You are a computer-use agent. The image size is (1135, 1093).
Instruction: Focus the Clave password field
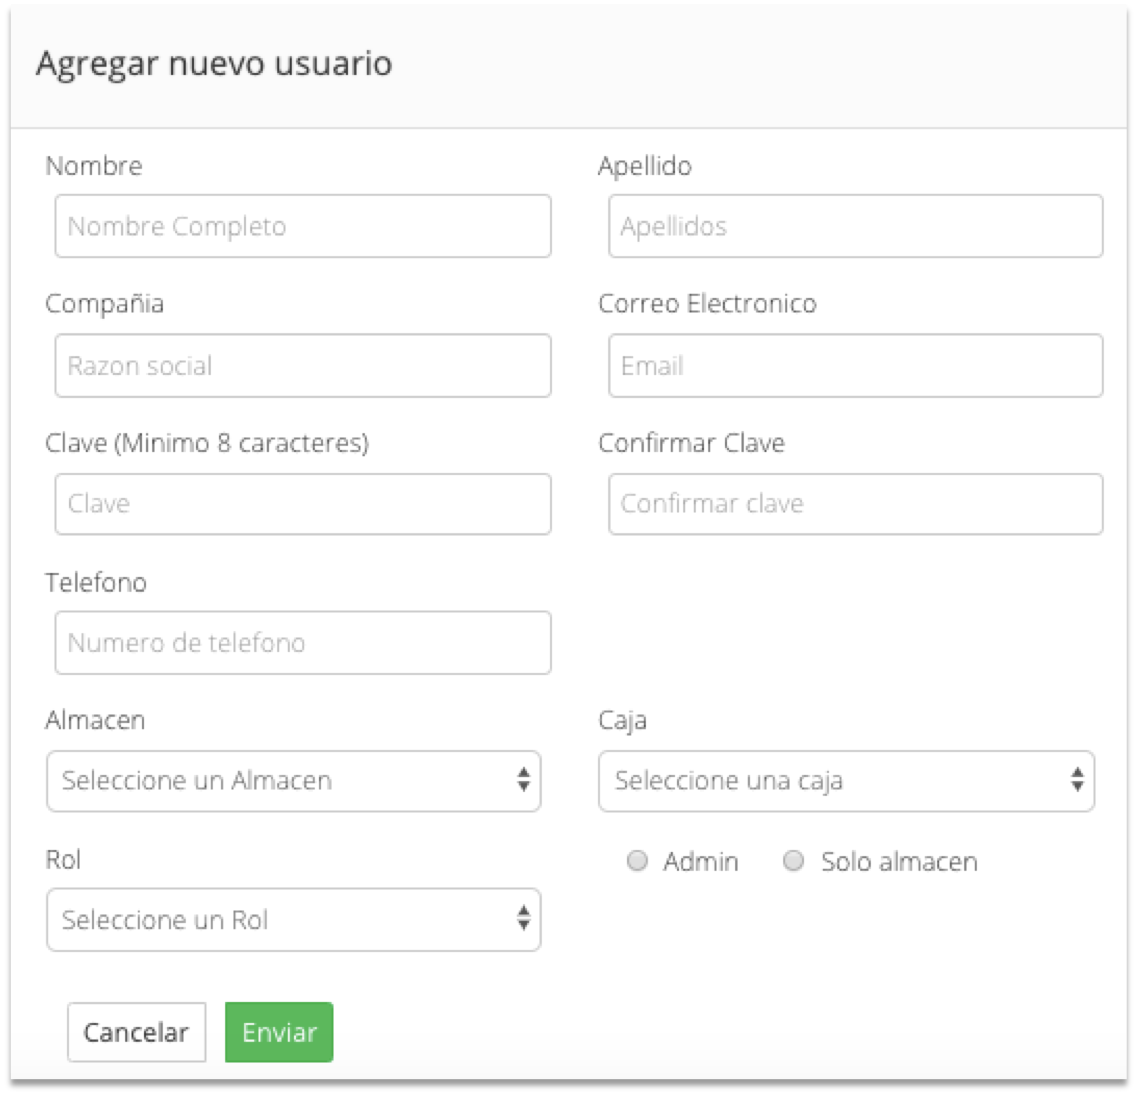click(303, 504)
